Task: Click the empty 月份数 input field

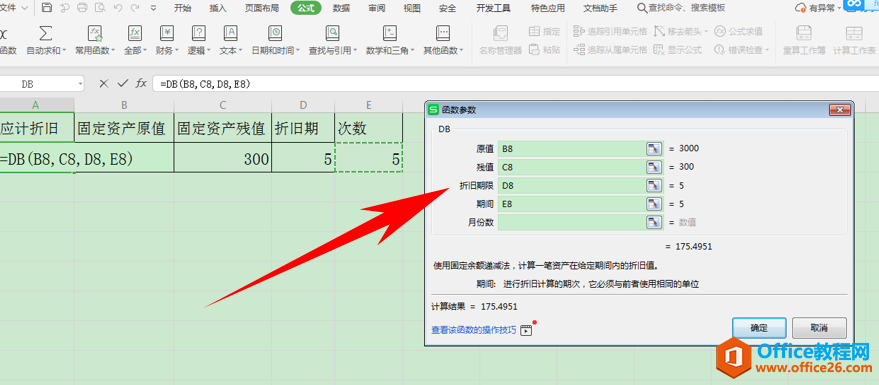Action: tap(572, 222)
